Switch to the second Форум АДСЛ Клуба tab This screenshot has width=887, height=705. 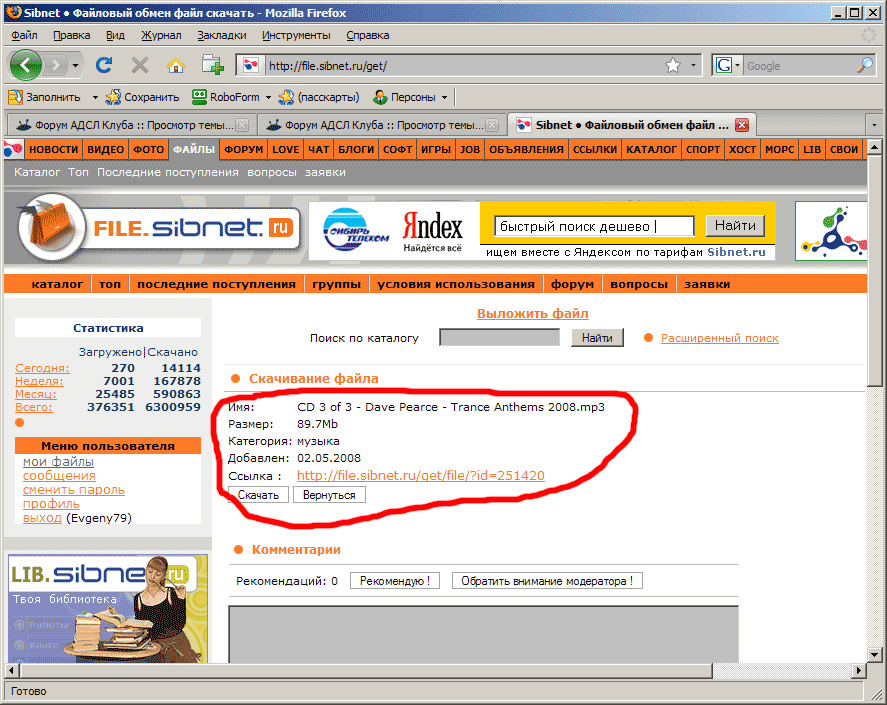380,125
